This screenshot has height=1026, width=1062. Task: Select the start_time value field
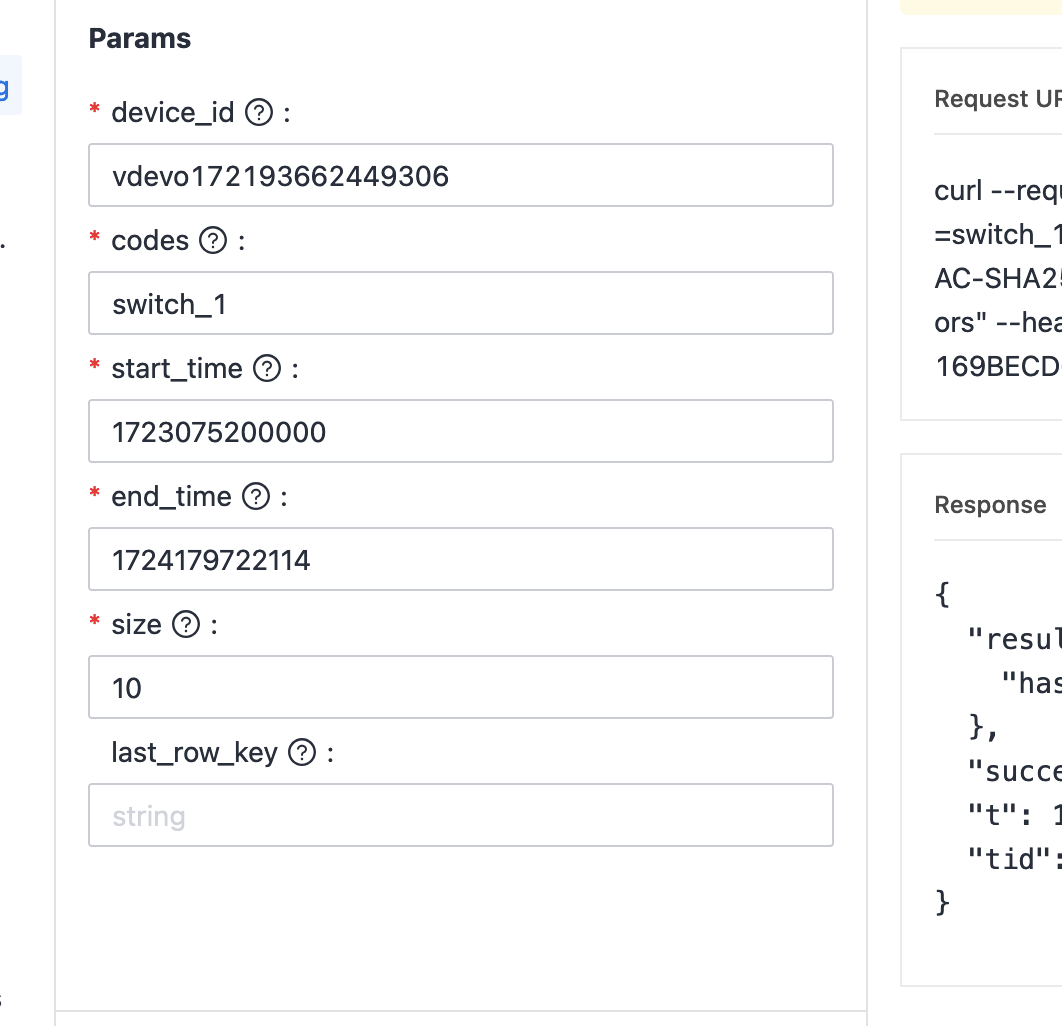point(460,432)
